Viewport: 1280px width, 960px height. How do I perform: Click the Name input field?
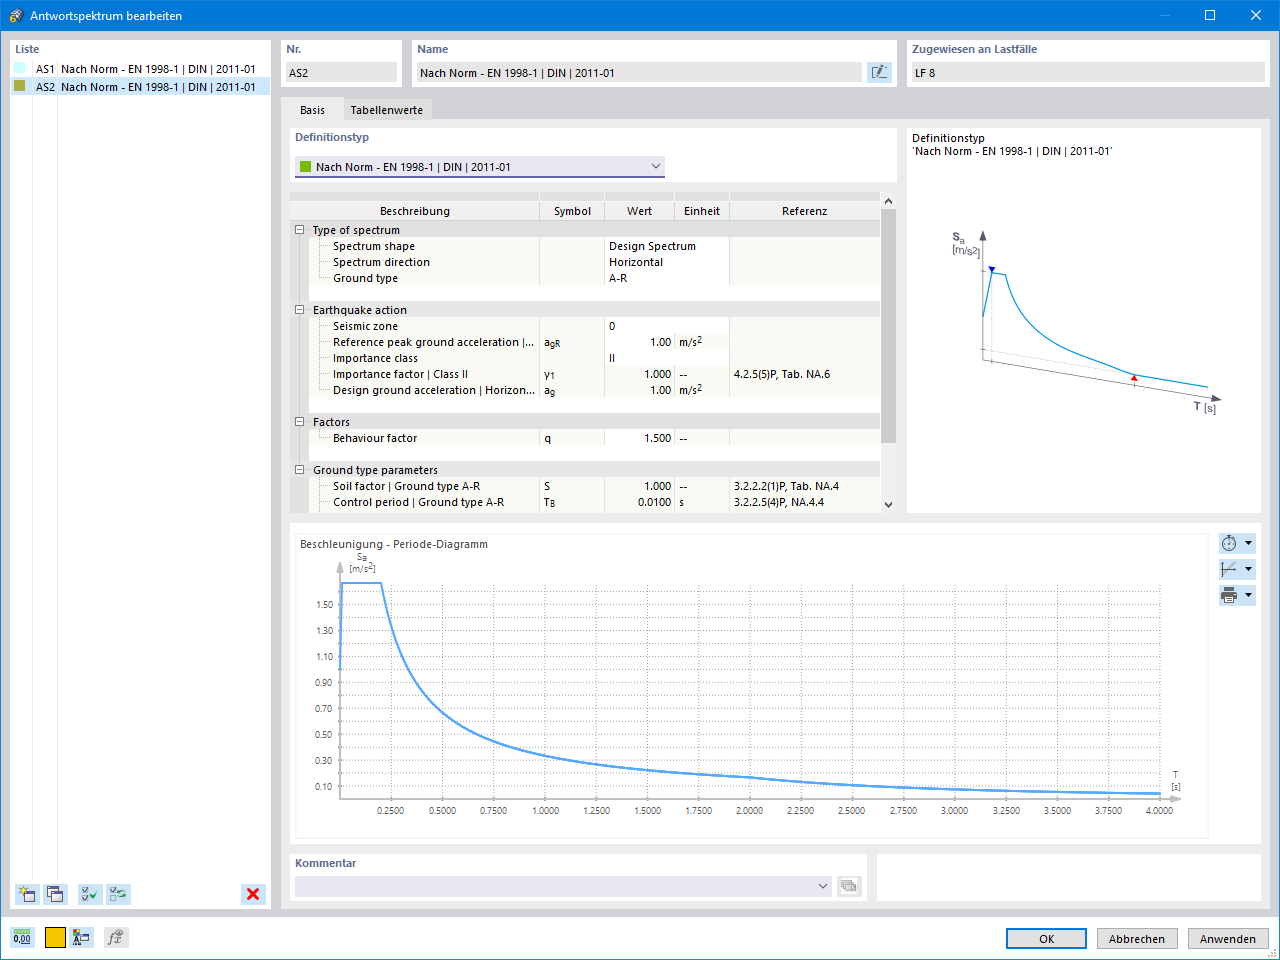tap(639, 72)
